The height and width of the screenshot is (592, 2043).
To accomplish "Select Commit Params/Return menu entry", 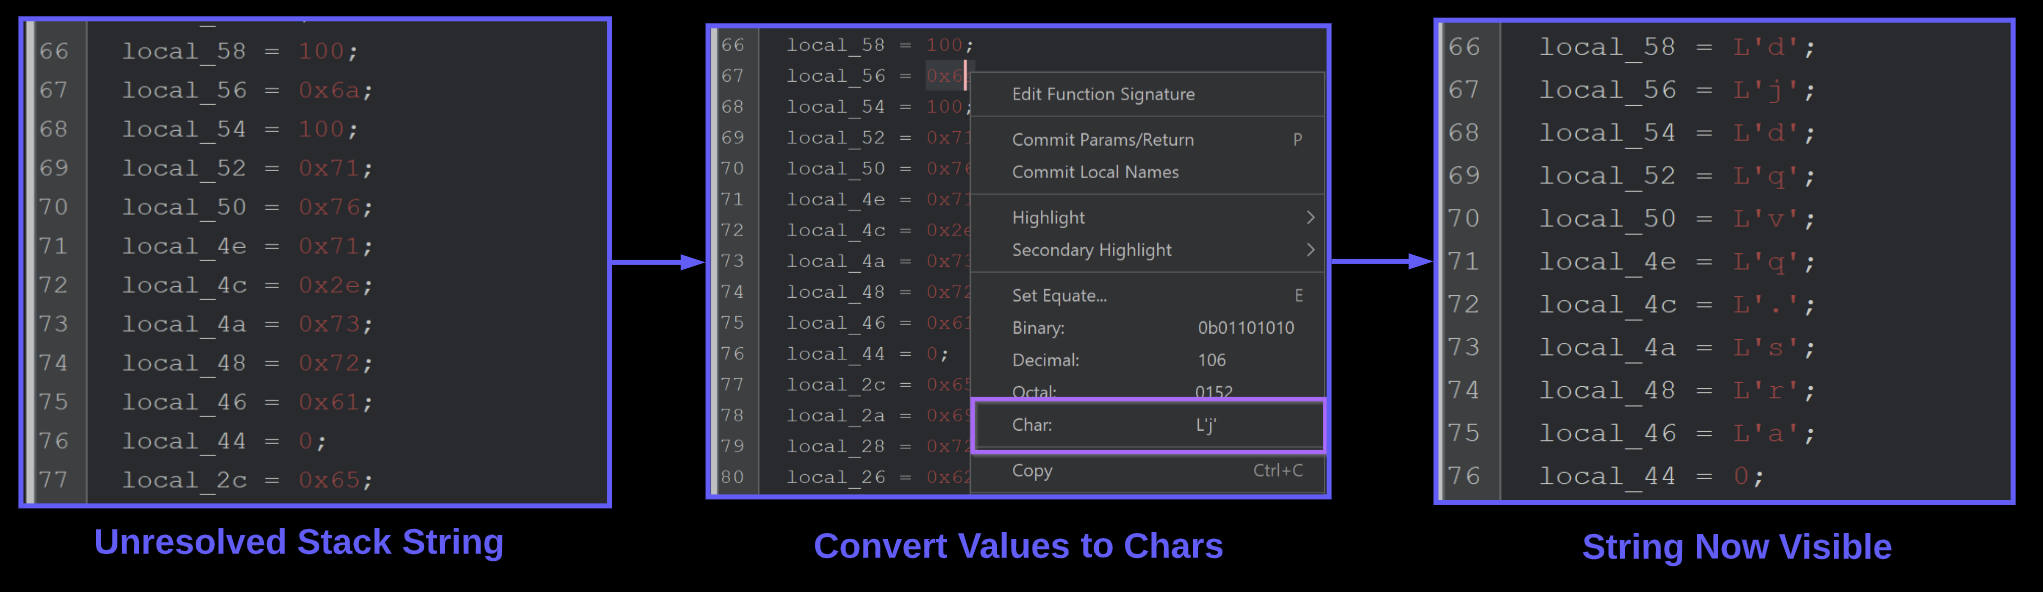I will (x=1147, y=140).
